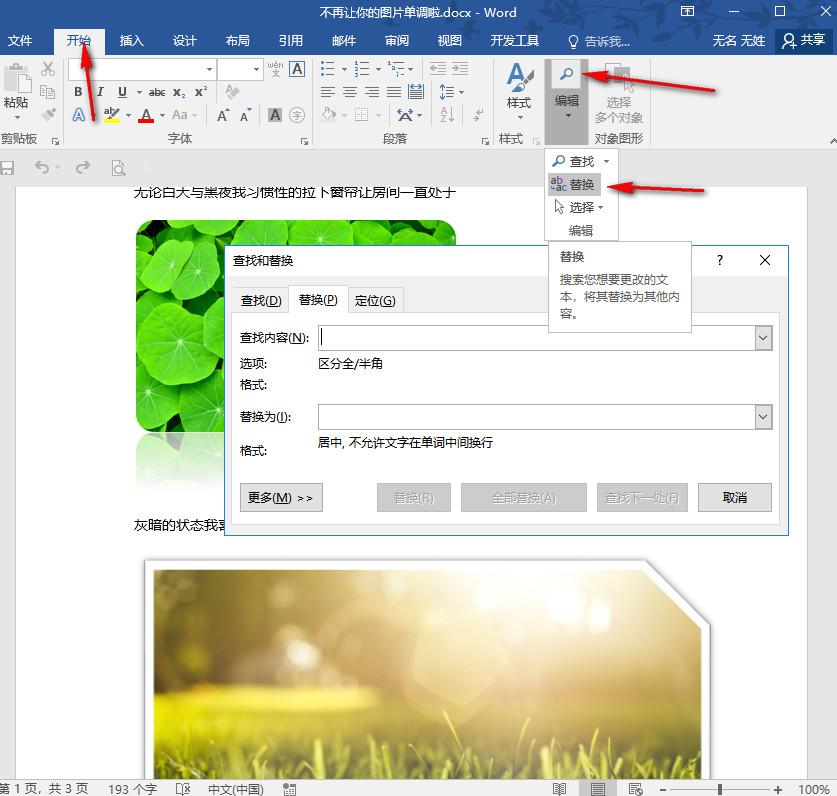Click the shading paint bucket icon
The width and height of the screenshot is (837, 796).
pyautogui.click(x=329, y=115)
